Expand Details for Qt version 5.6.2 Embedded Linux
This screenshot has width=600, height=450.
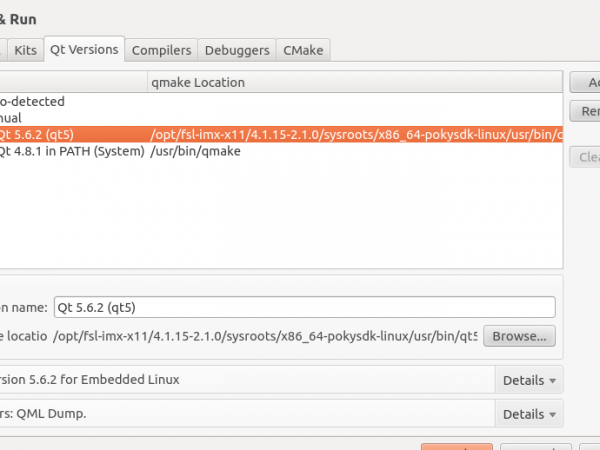coord(529,380)
